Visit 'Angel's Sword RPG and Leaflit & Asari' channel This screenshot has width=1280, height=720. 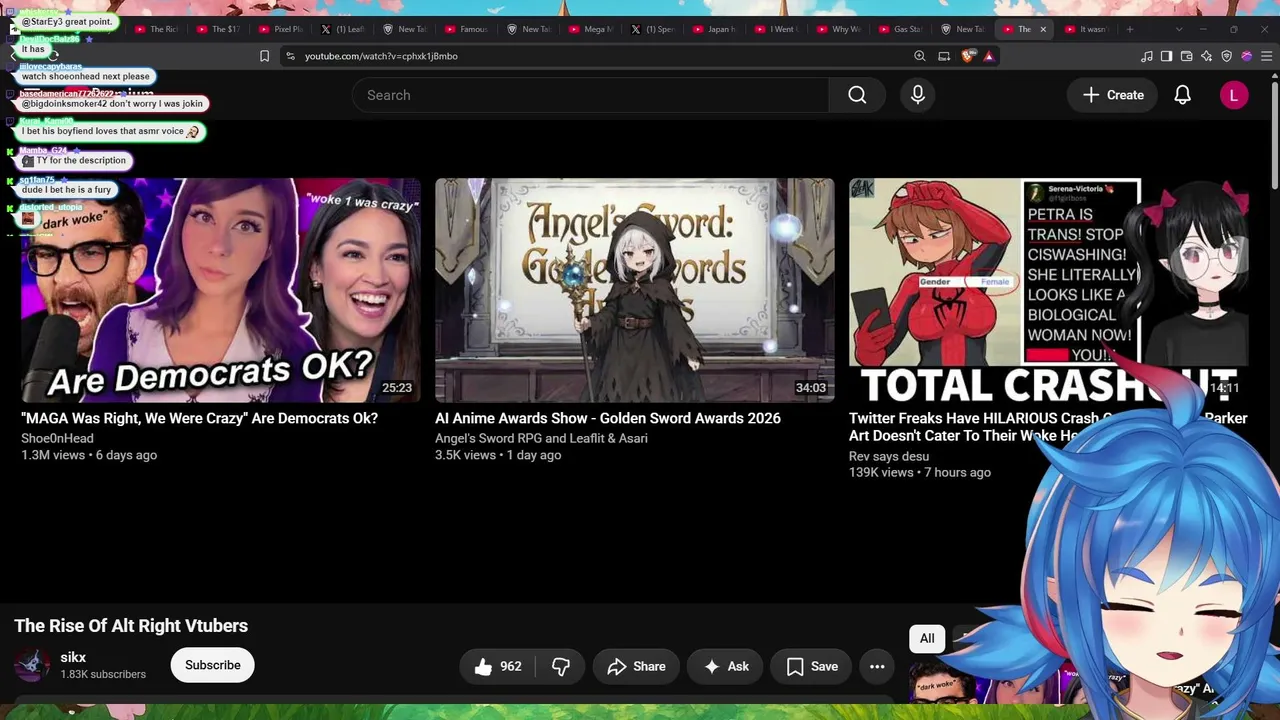click(541, 438)
